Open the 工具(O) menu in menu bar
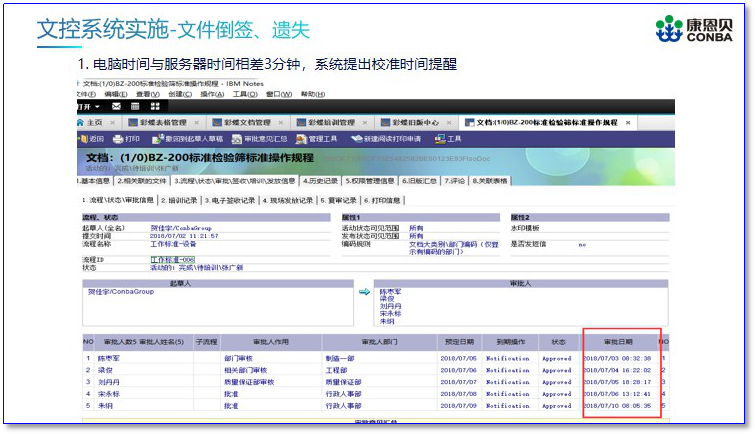The image size is (755, 434). pos(244,94)
